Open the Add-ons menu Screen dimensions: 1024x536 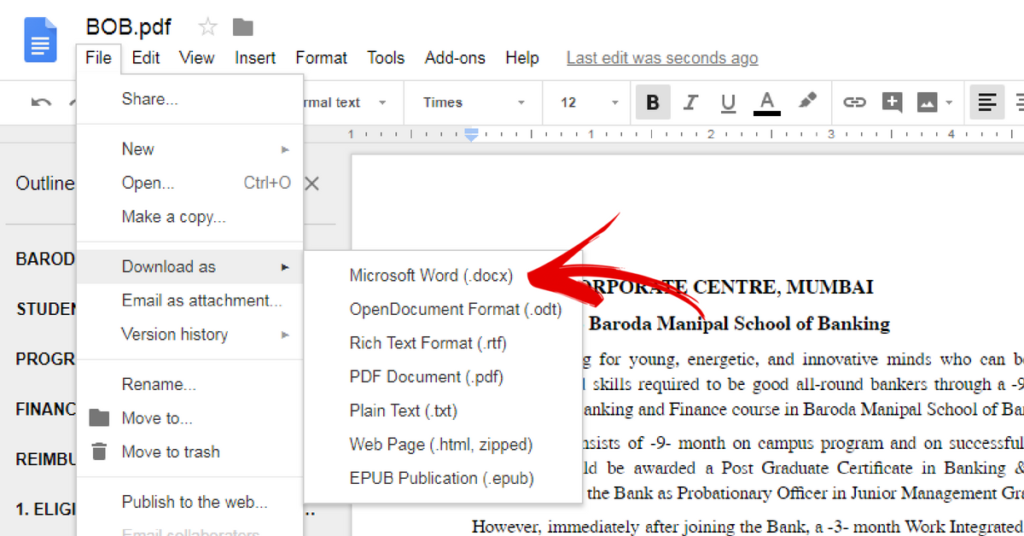(x=455, y=58)
